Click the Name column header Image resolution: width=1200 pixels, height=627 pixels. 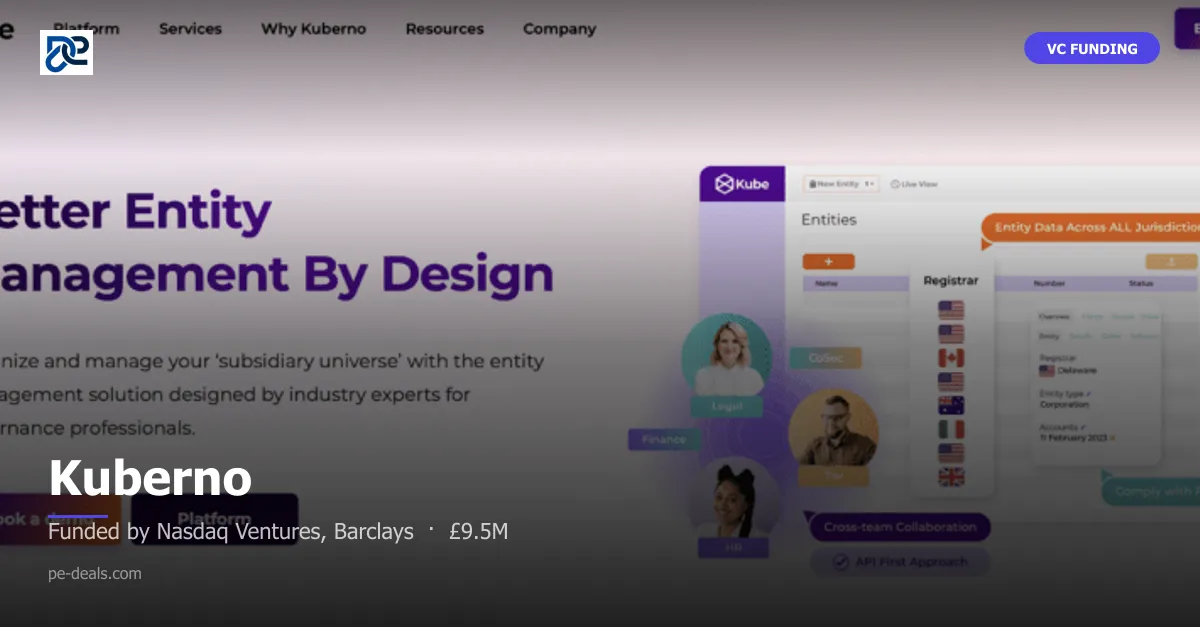point(826,284)
